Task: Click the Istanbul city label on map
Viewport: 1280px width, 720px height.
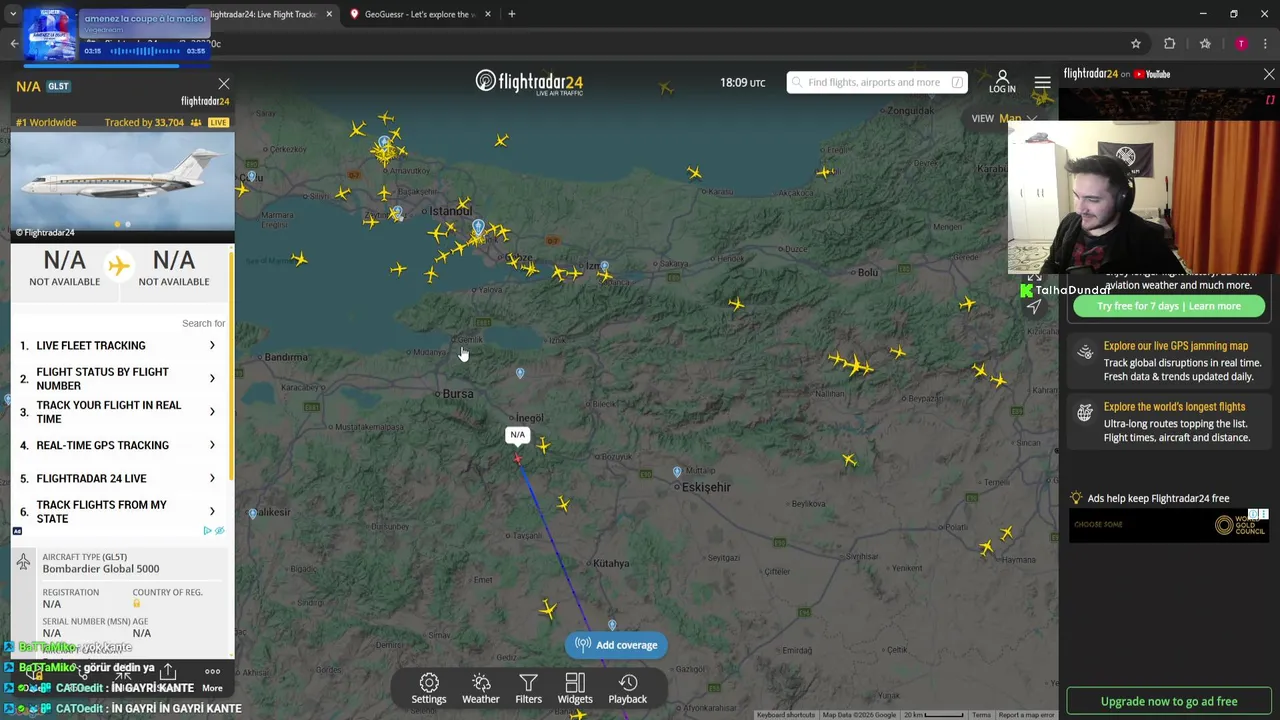Action: (449, 211)
